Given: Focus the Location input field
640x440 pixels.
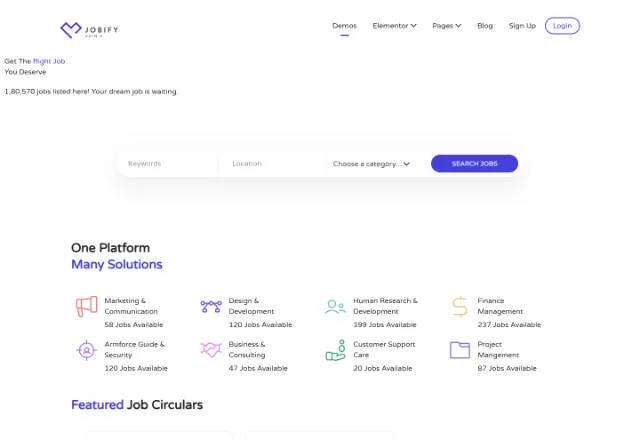Looking at the screenshot, I should (272, 164).
